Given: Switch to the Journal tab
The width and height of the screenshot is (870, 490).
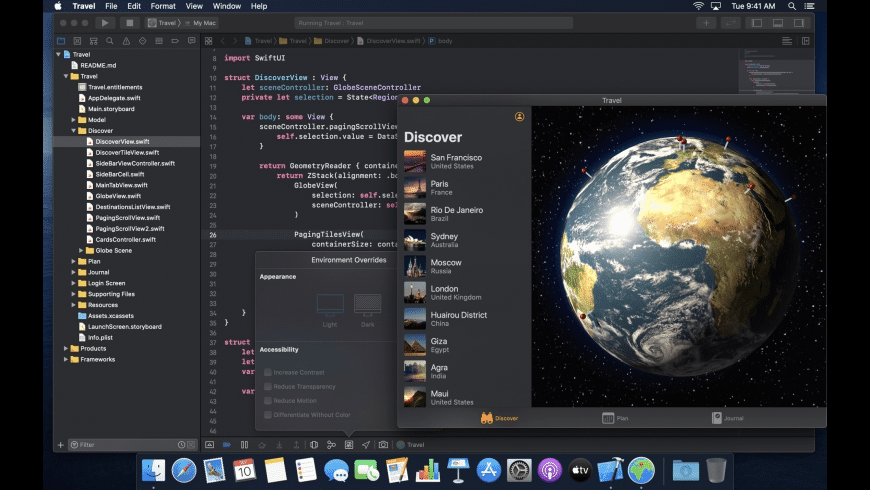Looking at the screenshot, I should 728,418.
